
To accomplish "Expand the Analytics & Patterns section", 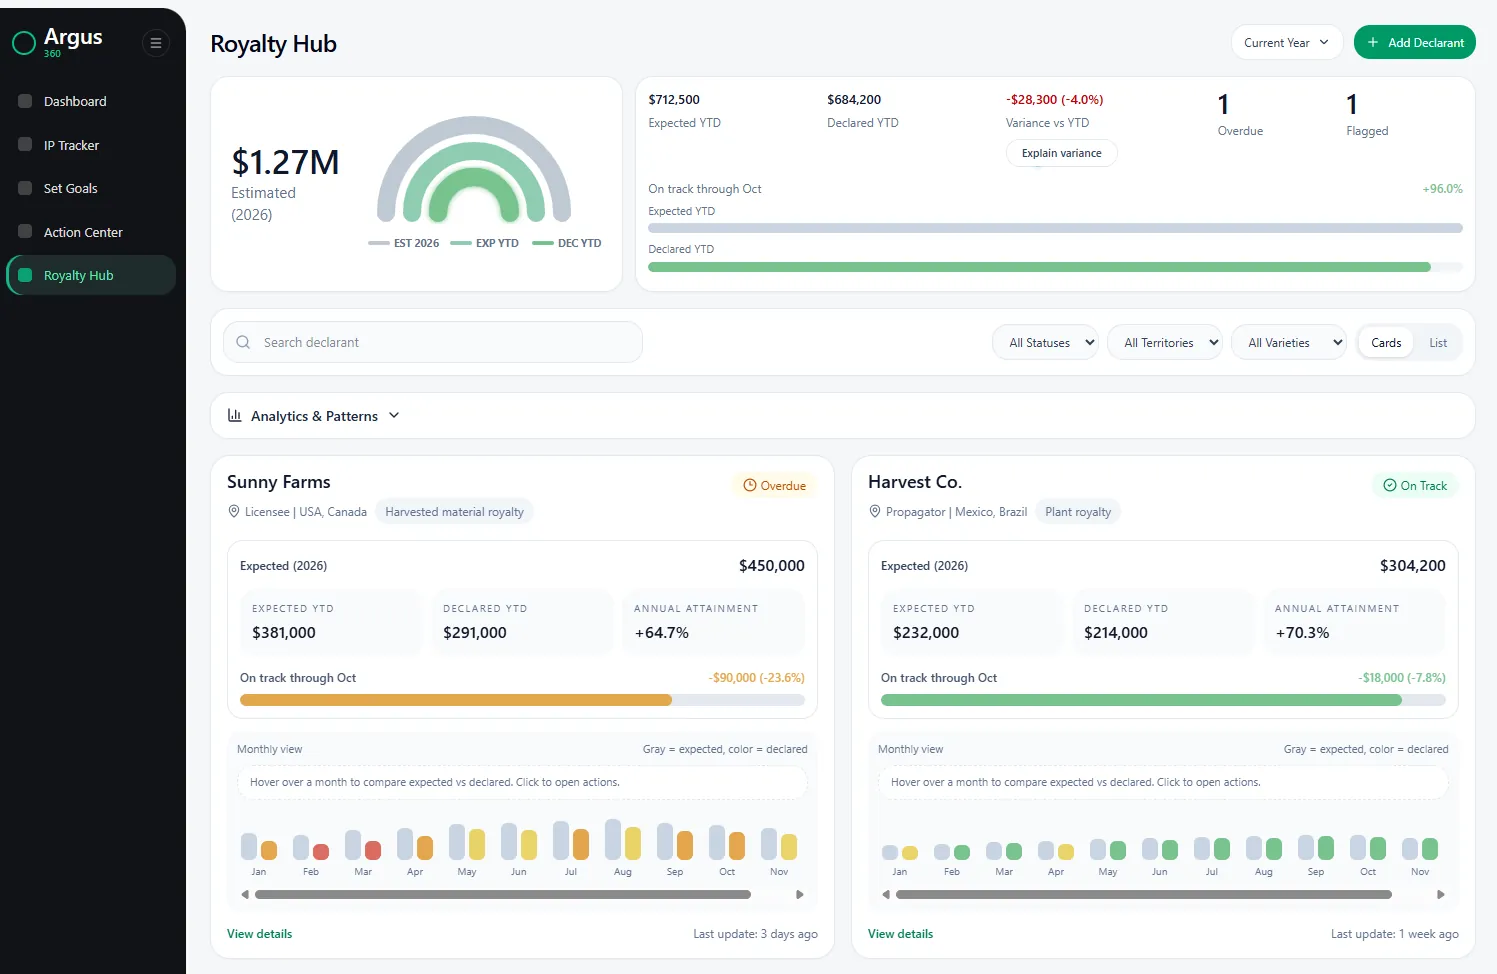I will 314,416.
